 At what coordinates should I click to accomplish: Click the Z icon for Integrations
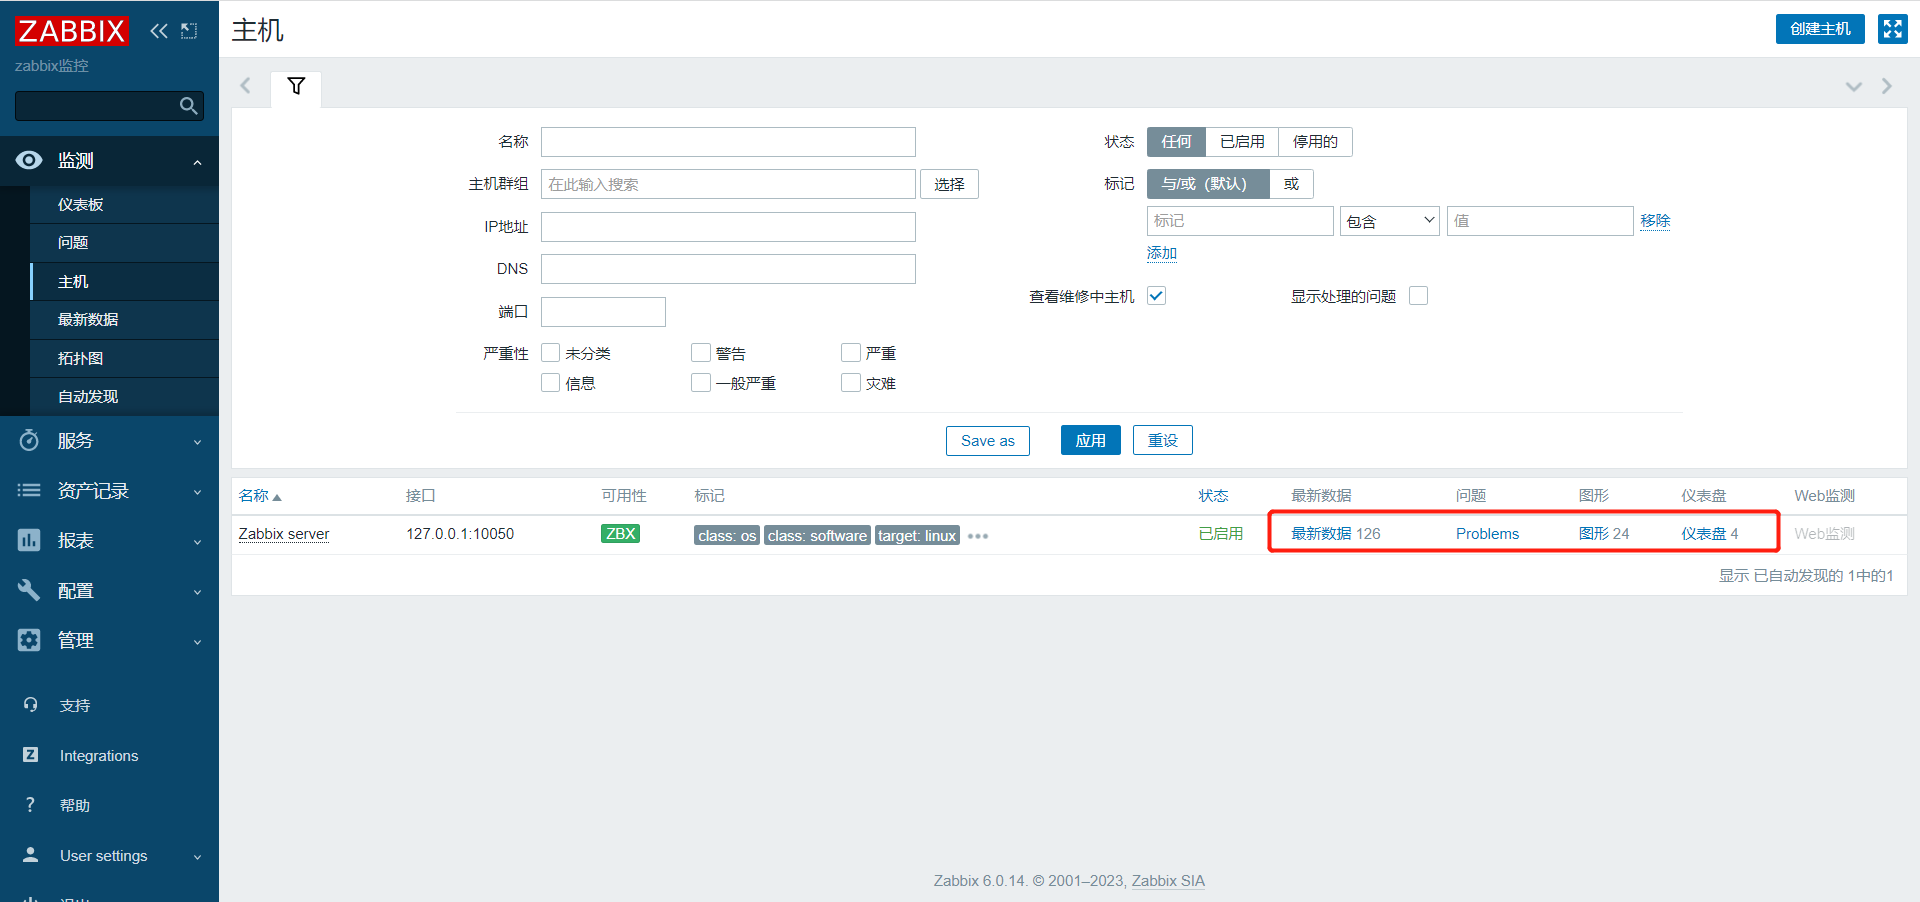[x=31, y=755]
